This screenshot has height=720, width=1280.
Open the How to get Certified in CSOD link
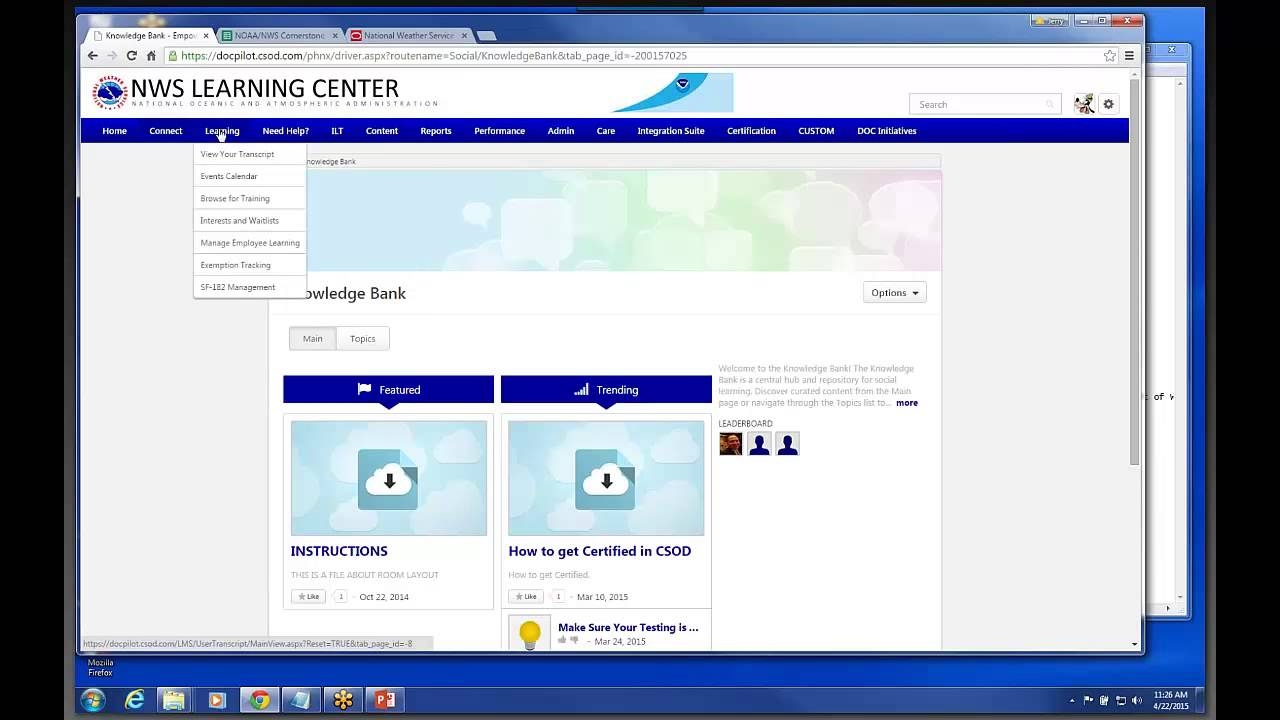(x=599, y=551)
